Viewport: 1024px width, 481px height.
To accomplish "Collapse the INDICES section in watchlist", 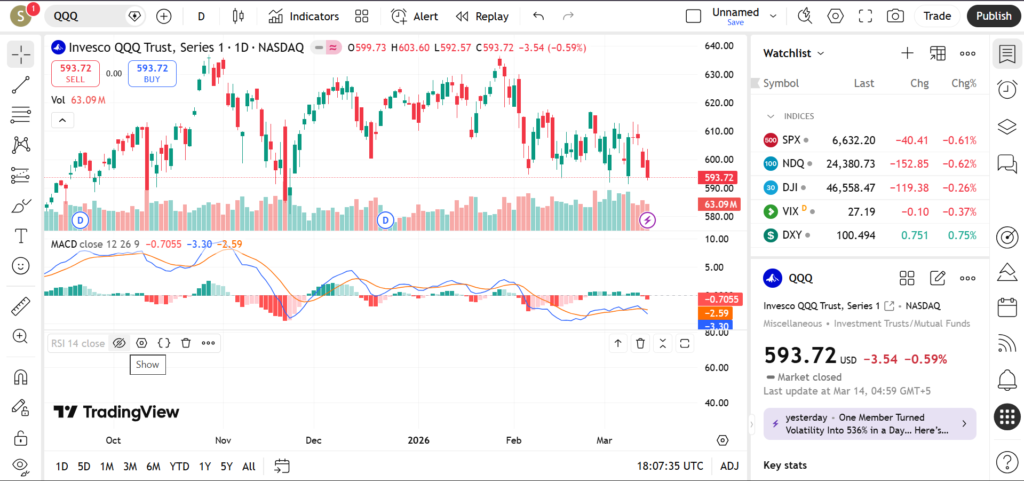I will (770, 116).
